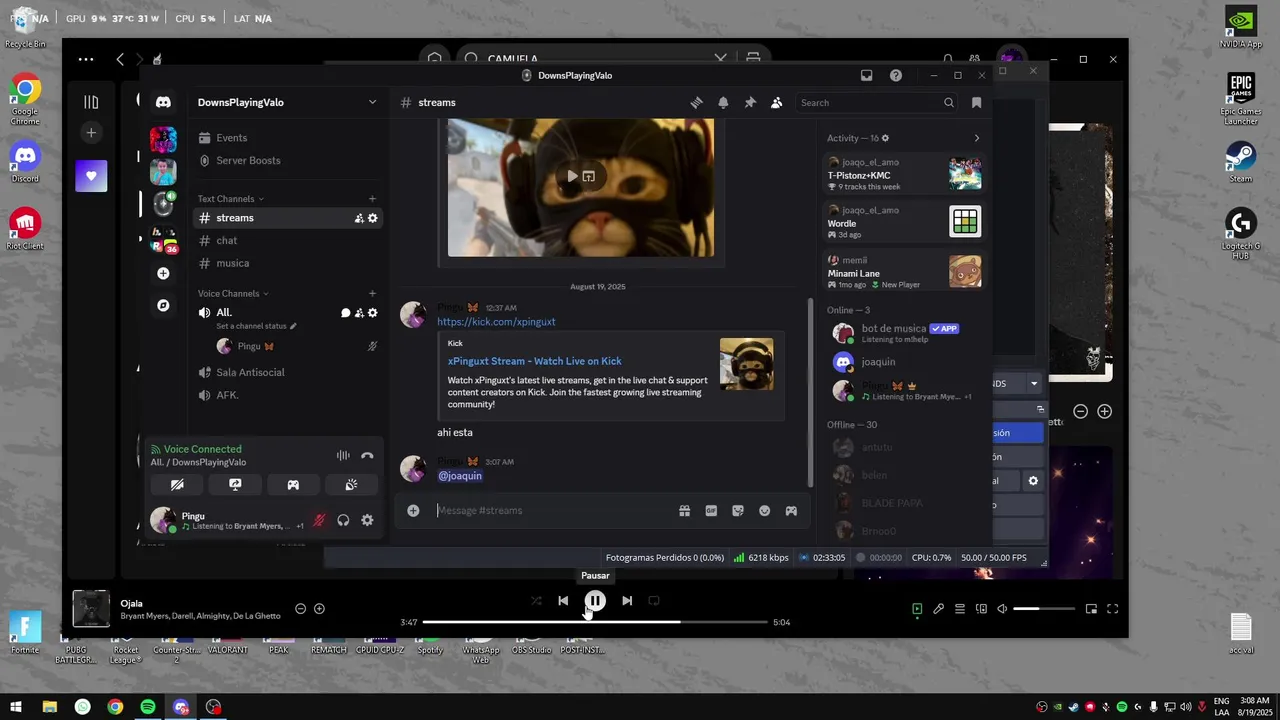The image size is (1280, 720).
Task: Open the emoji picker
Action: (x=764, y=510)
